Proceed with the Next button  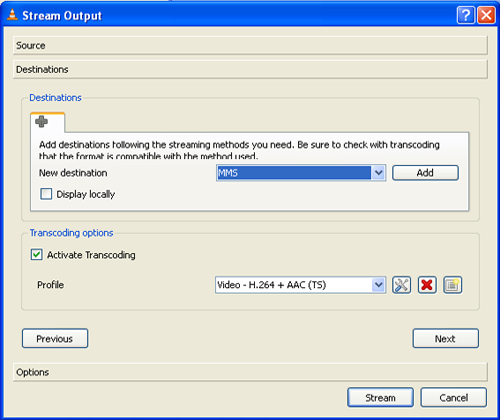(x=446, y=338)
